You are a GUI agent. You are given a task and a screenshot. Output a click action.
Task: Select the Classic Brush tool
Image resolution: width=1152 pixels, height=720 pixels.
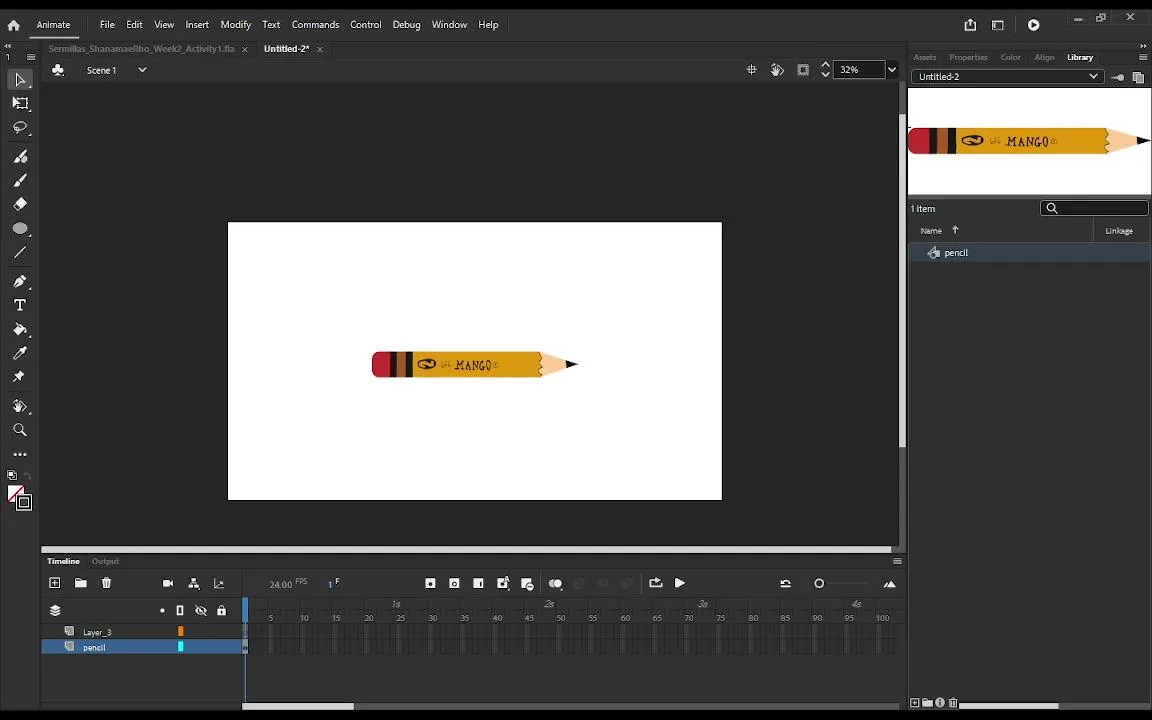tap(20, 180)
